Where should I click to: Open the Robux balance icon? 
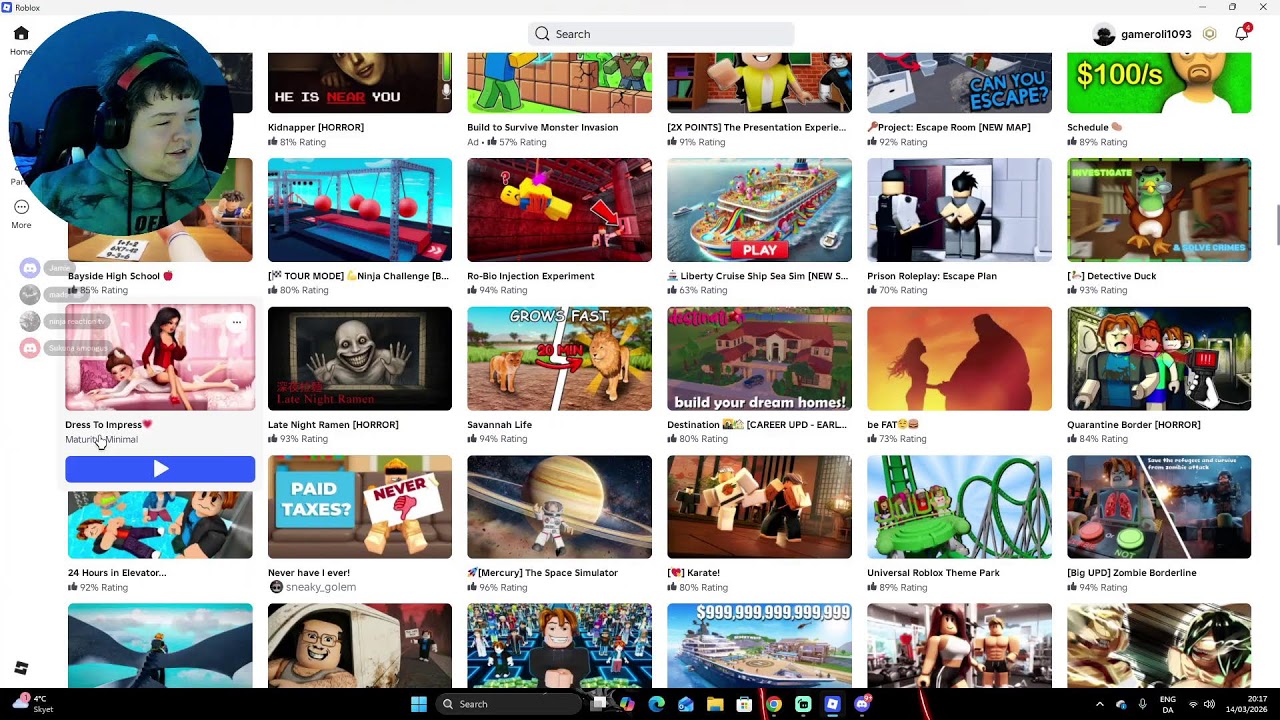point(1209,34)
